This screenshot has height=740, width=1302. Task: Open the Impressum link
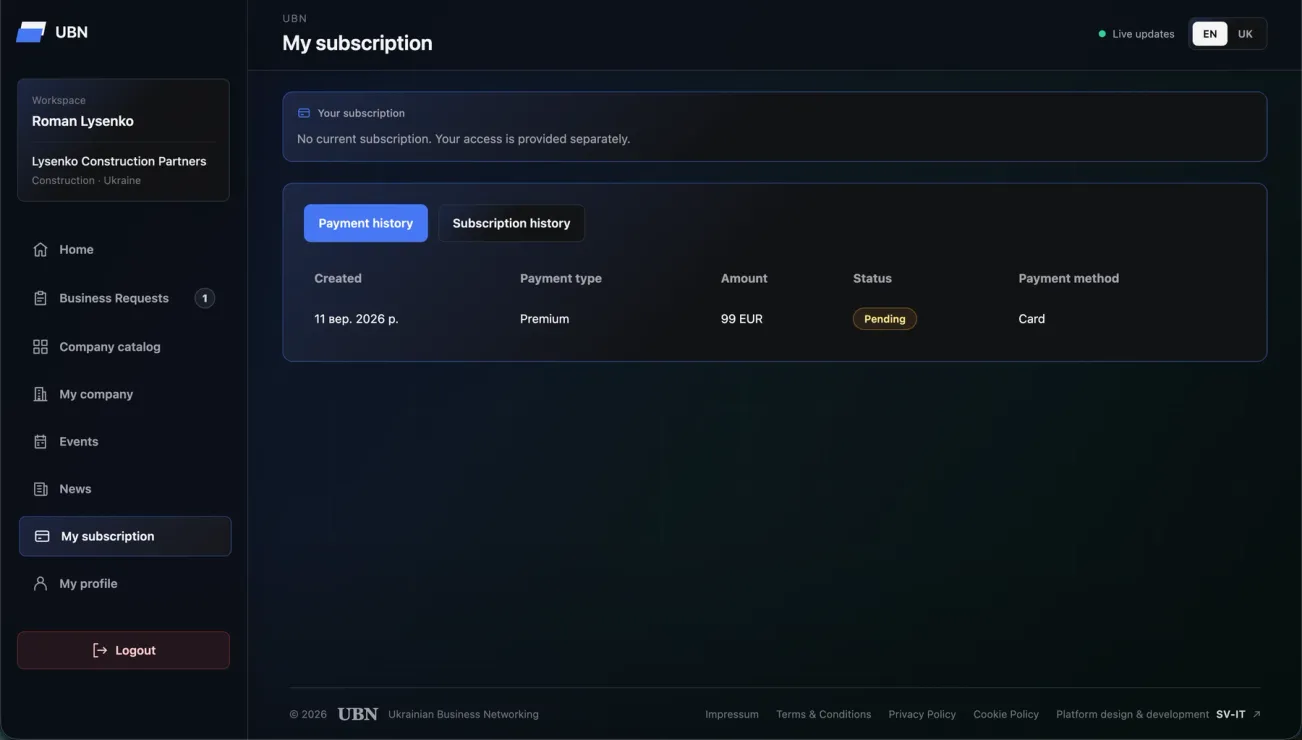pos(732,714)
